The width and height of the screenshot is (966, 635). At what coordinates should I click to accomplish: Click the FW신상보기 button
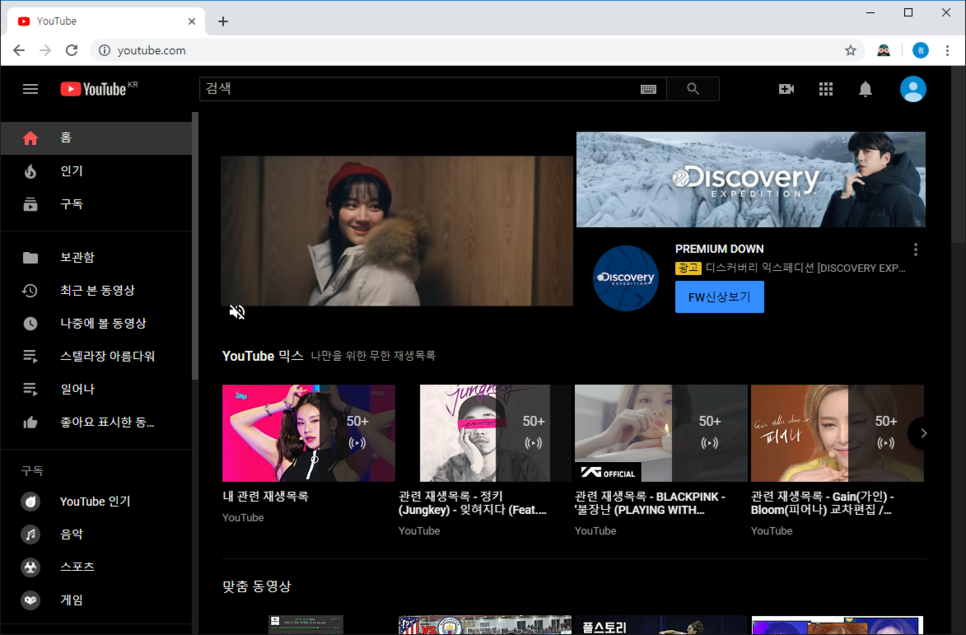coord(719,297)
